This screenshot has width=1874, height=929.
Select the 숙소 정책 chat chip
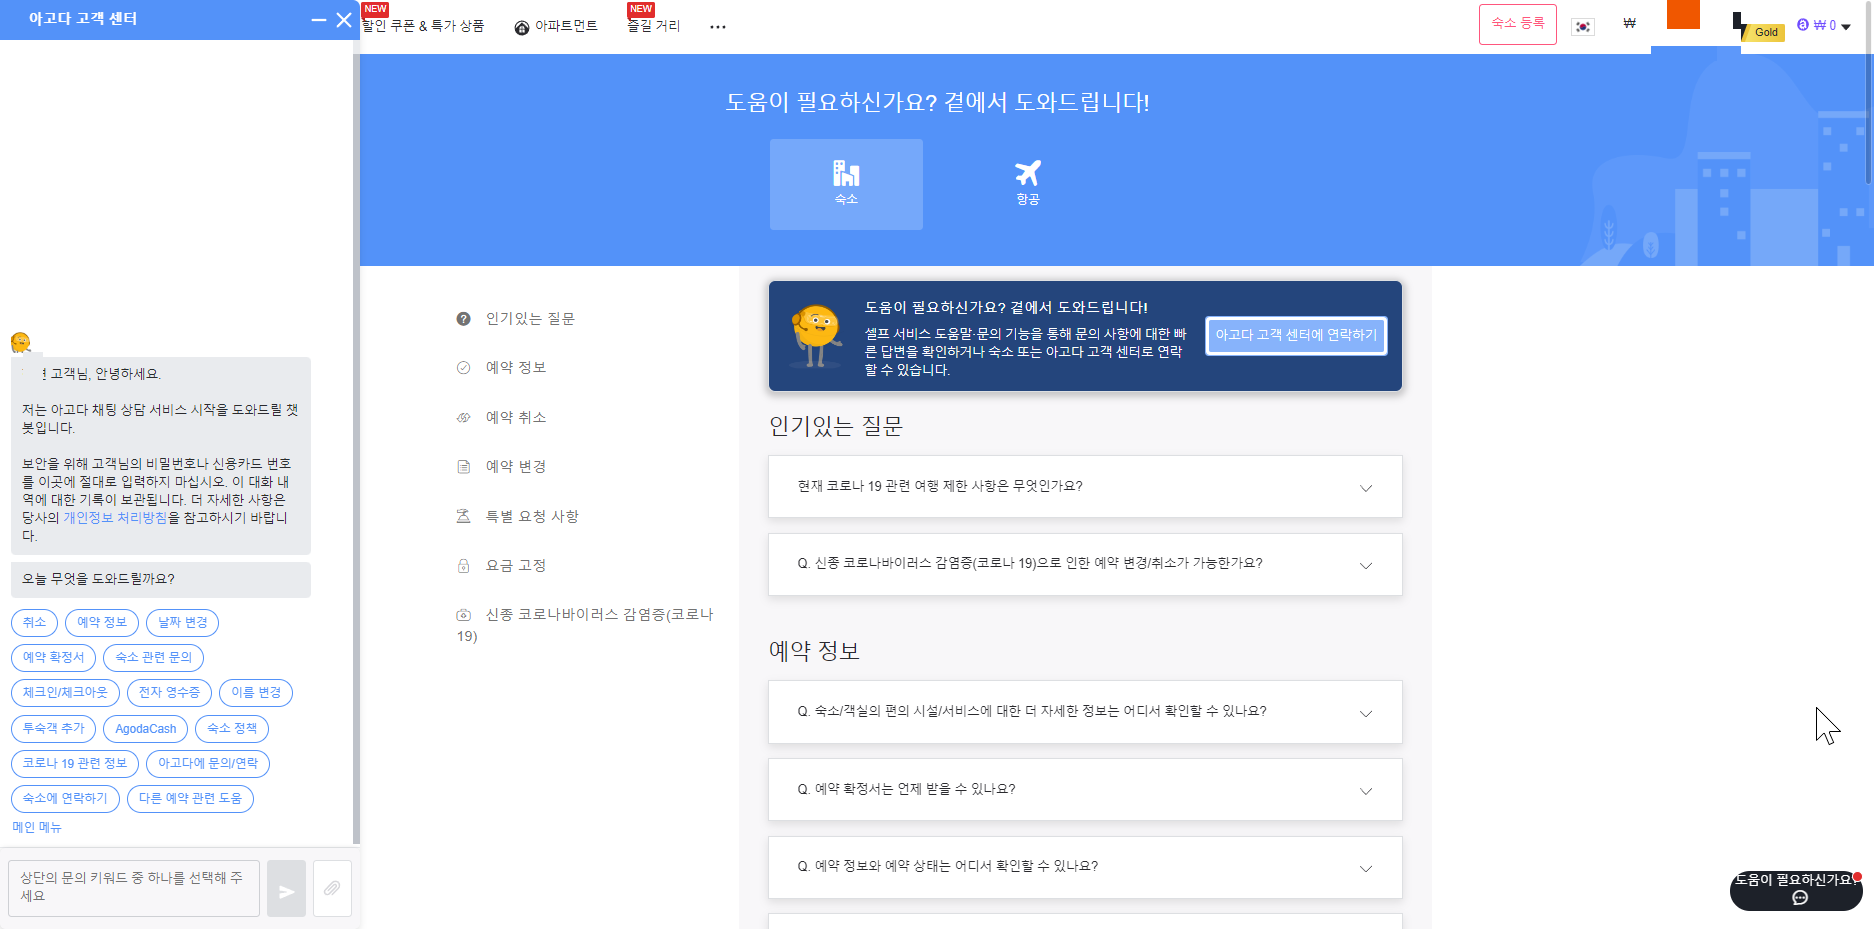pyautogui.click(x=232, y=729)
